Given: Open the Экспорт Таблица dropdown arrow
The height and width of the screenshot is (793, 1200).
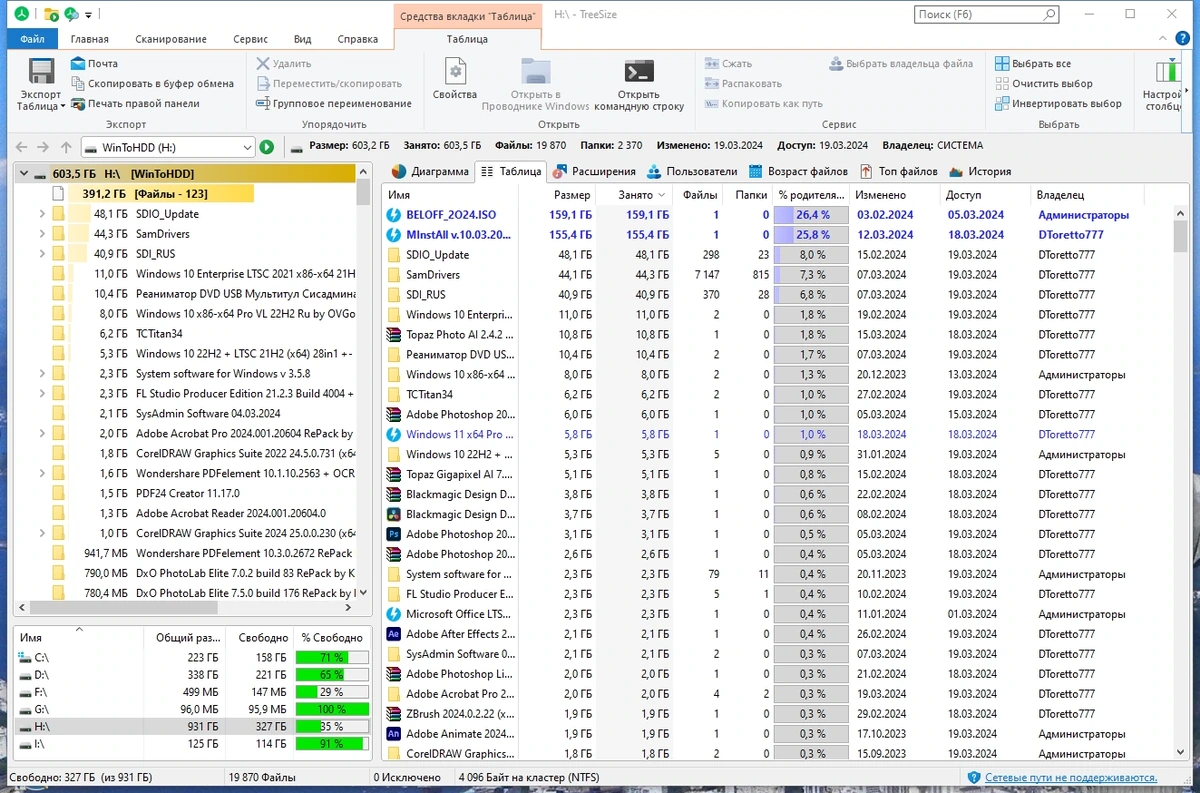Looking at the screenshot, I should (x=62, y=106).
